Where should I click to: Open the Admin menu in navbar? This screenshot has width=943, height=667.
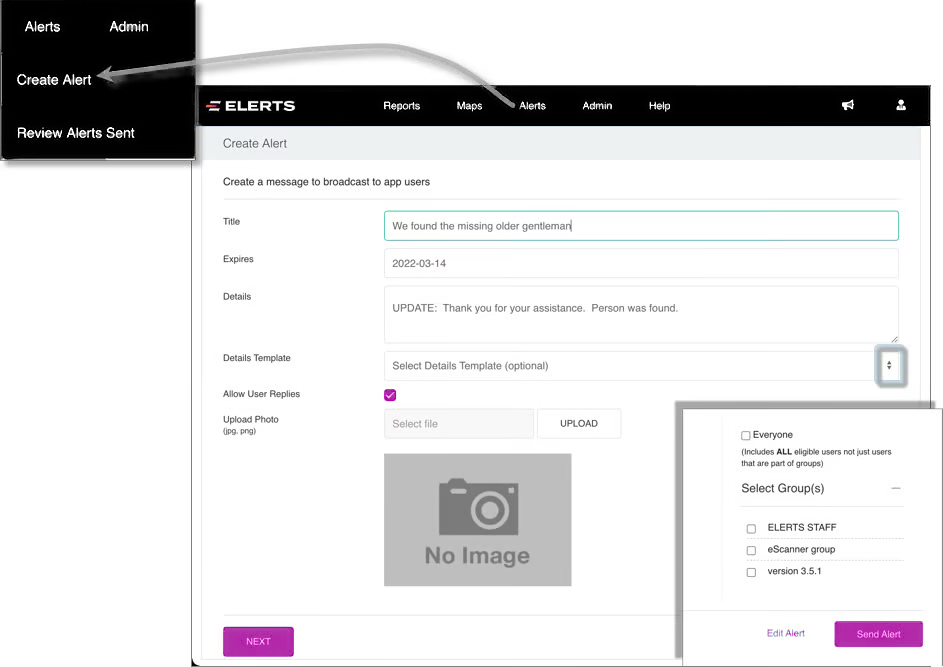click(597, 106)
